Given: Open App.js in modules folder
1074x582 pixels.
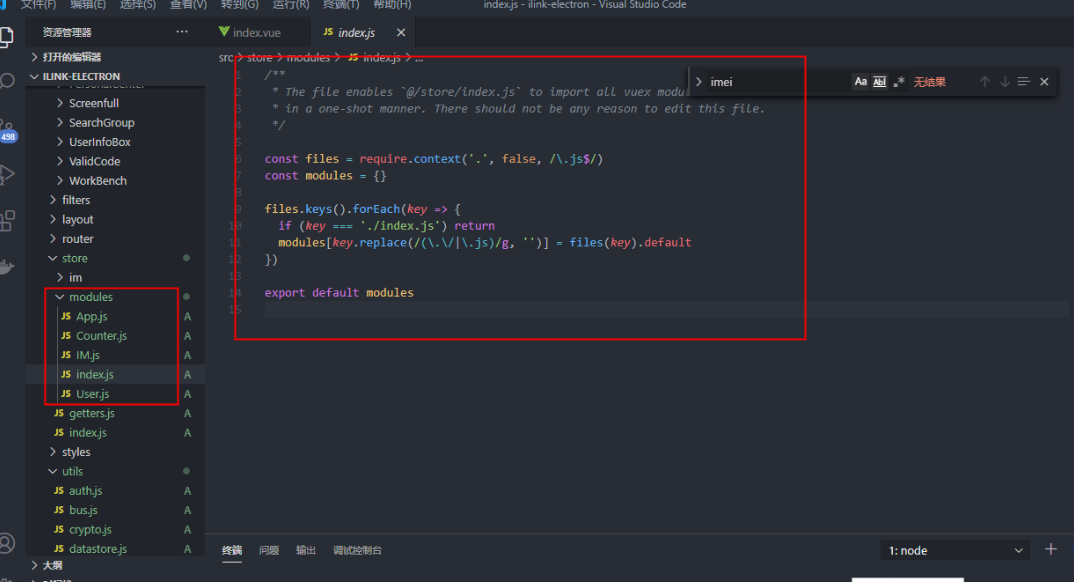Looking at the screenshot, I should coord(115,316).
